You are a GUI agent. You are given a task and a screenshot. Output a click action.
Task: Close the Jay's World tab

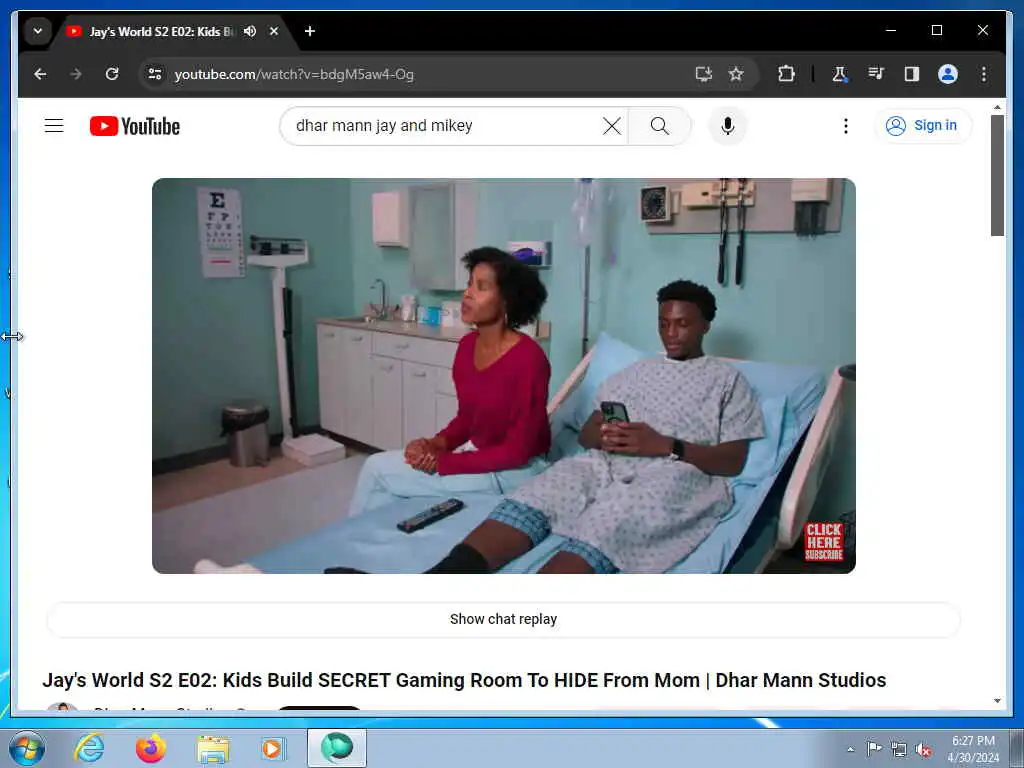274,31
